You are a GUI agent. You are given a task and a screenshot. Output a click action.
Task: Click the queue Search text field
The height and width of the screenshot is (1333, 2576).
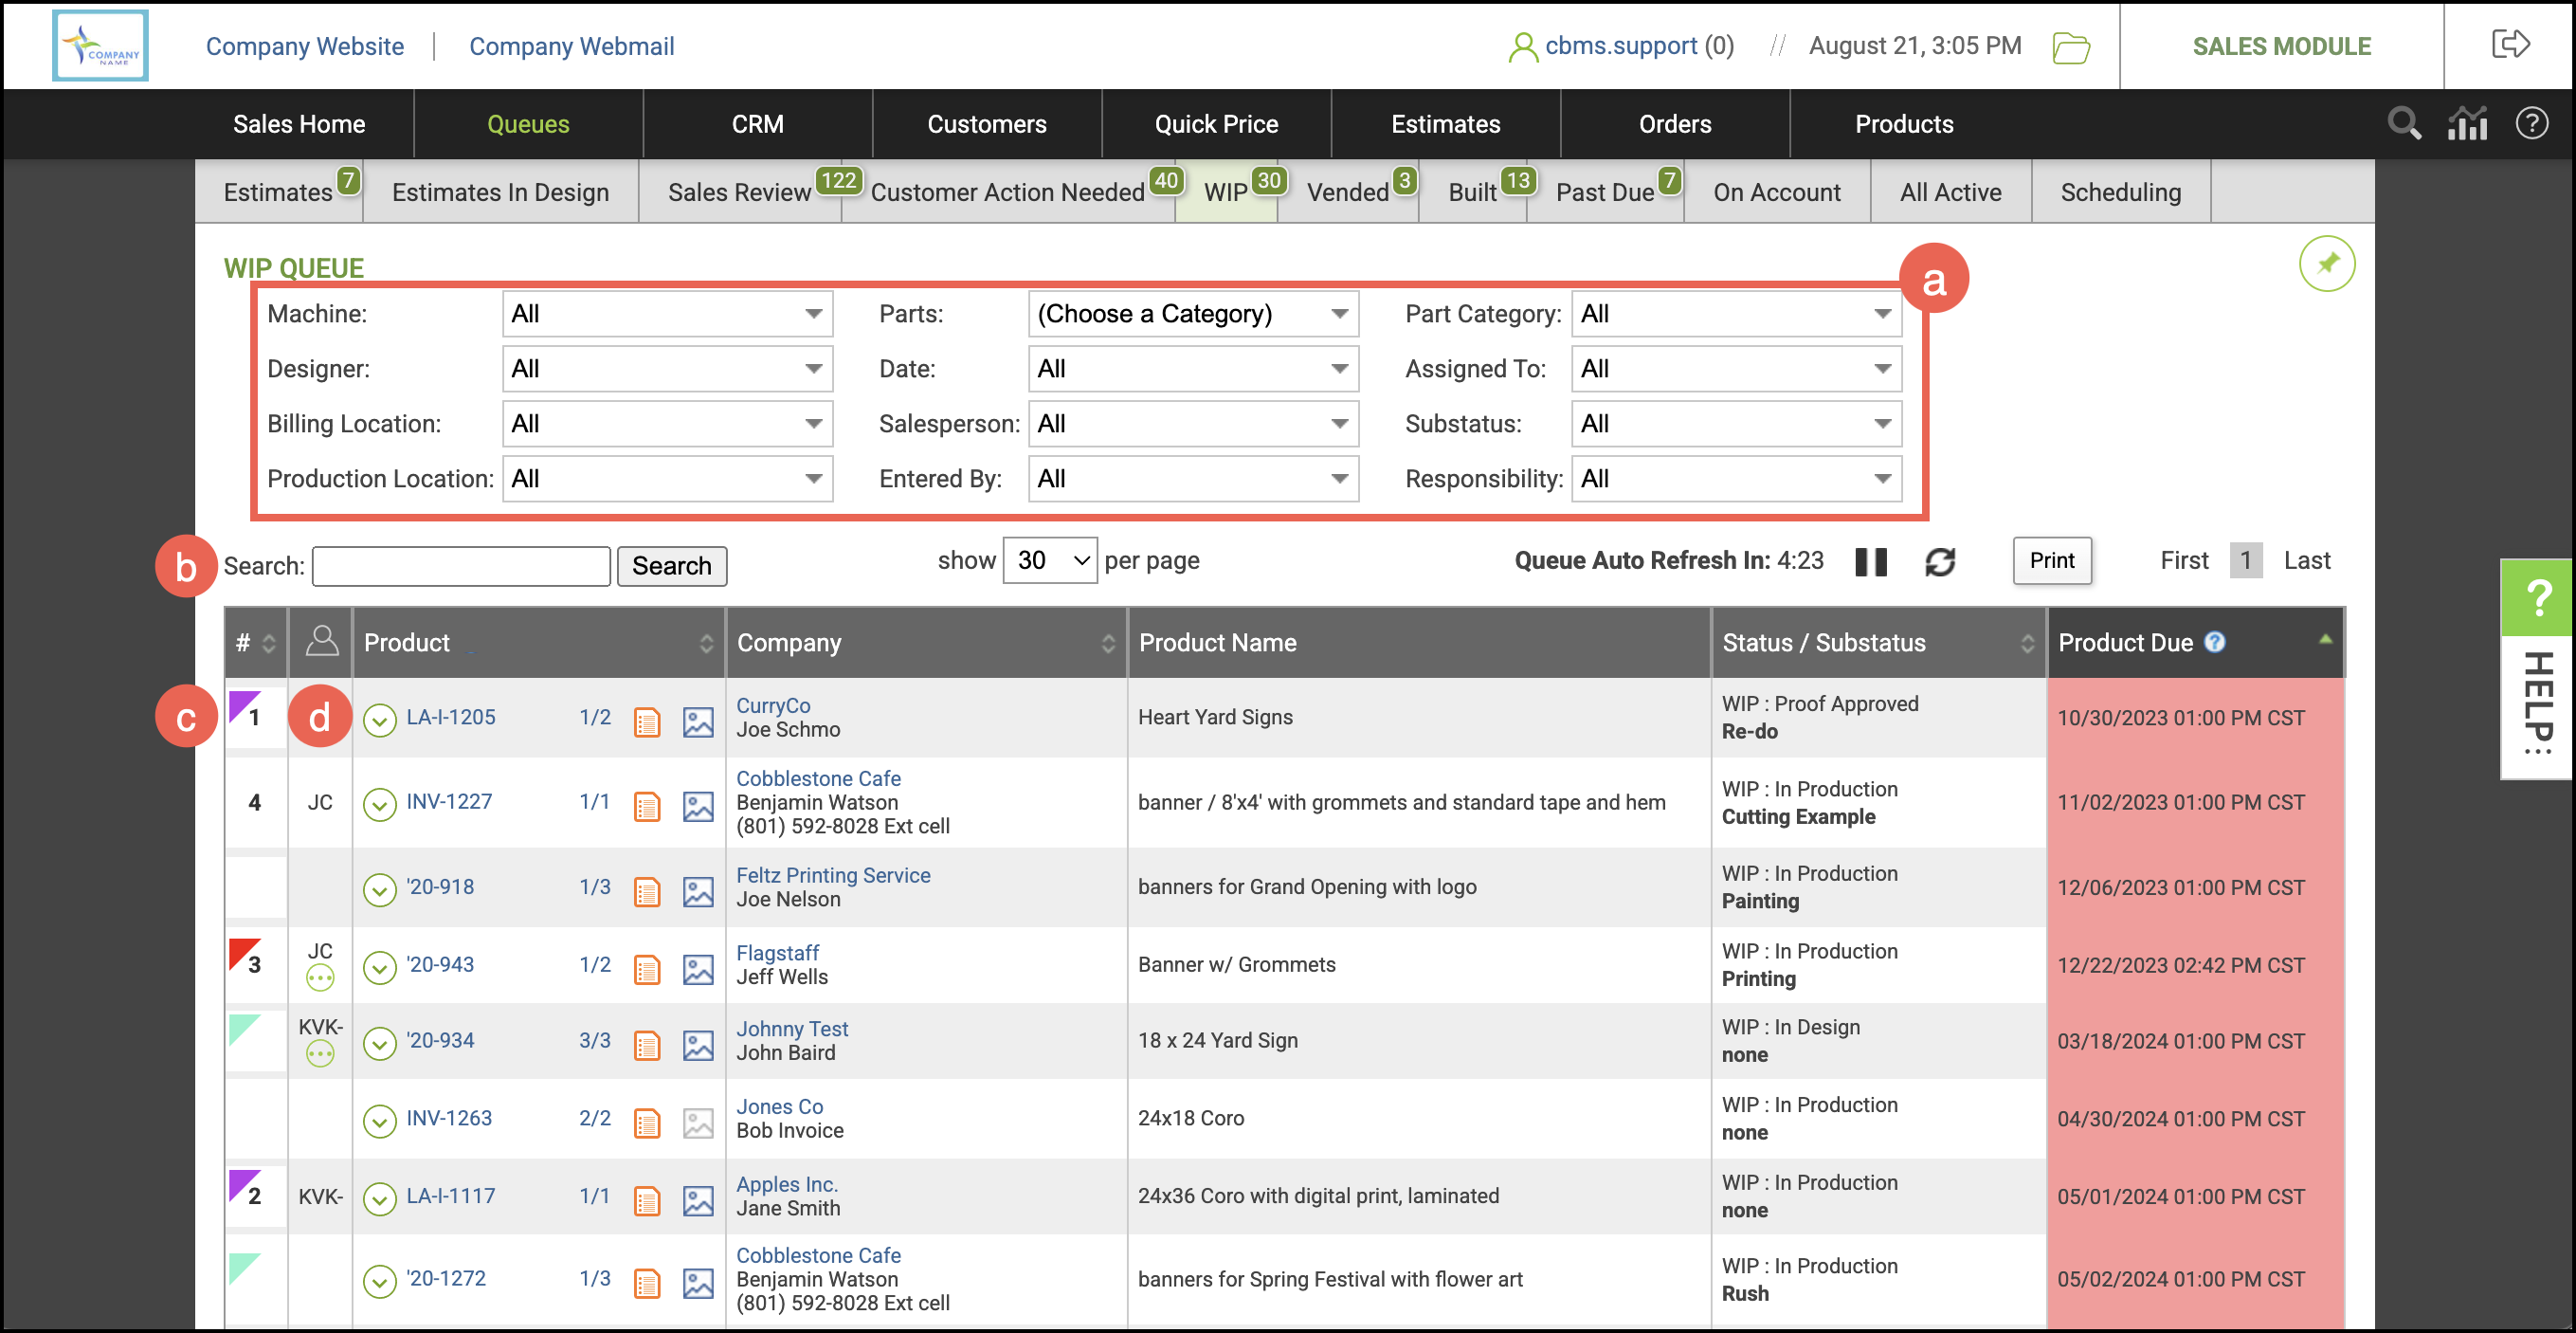point(461,566)
